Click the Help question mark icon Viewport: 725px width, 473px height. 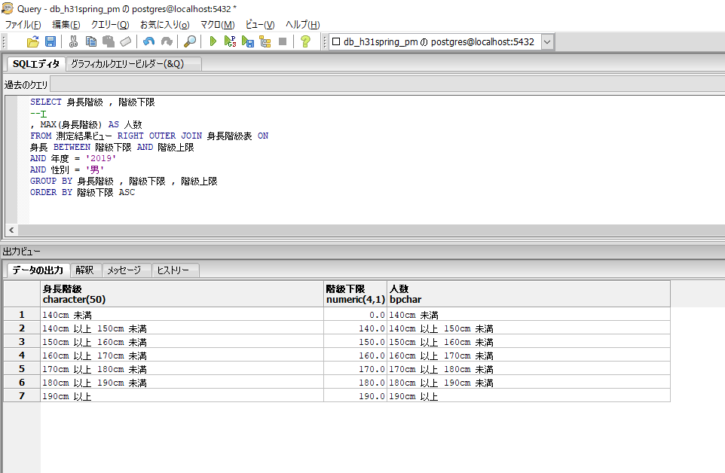(x=305, y=42)
